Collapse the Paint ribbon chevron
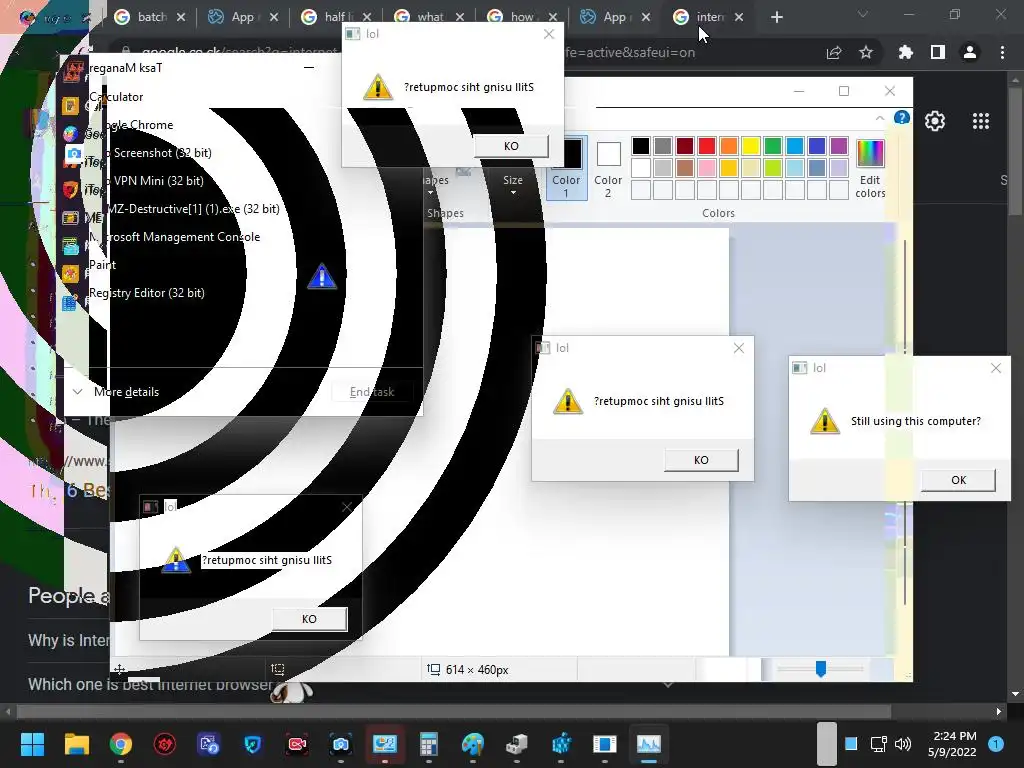The image size is (1024, 768). [x=880, y=118]
